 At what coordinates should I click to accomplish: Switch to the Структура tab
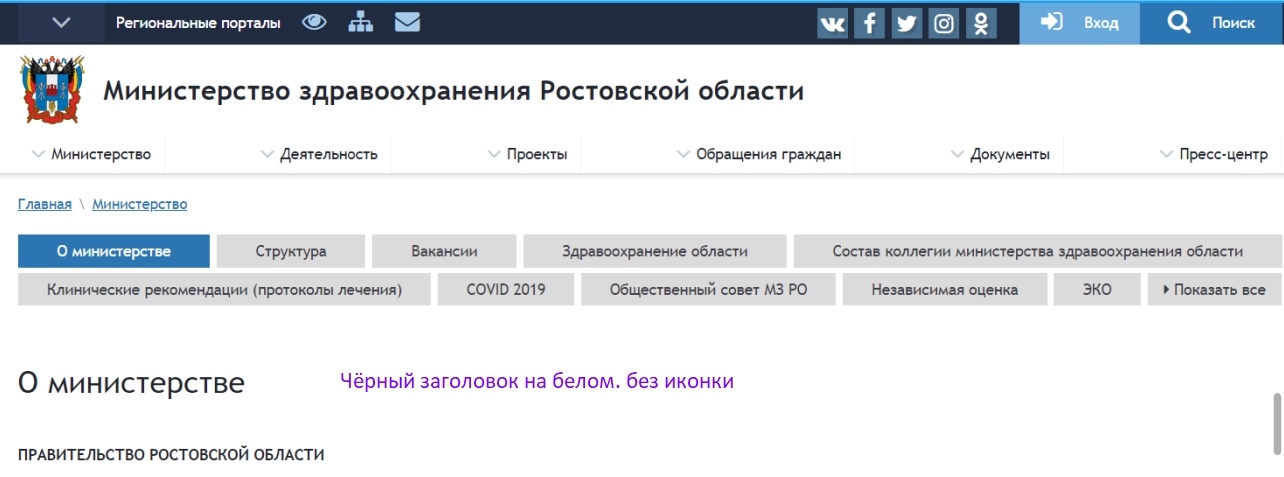coord(290,251)
